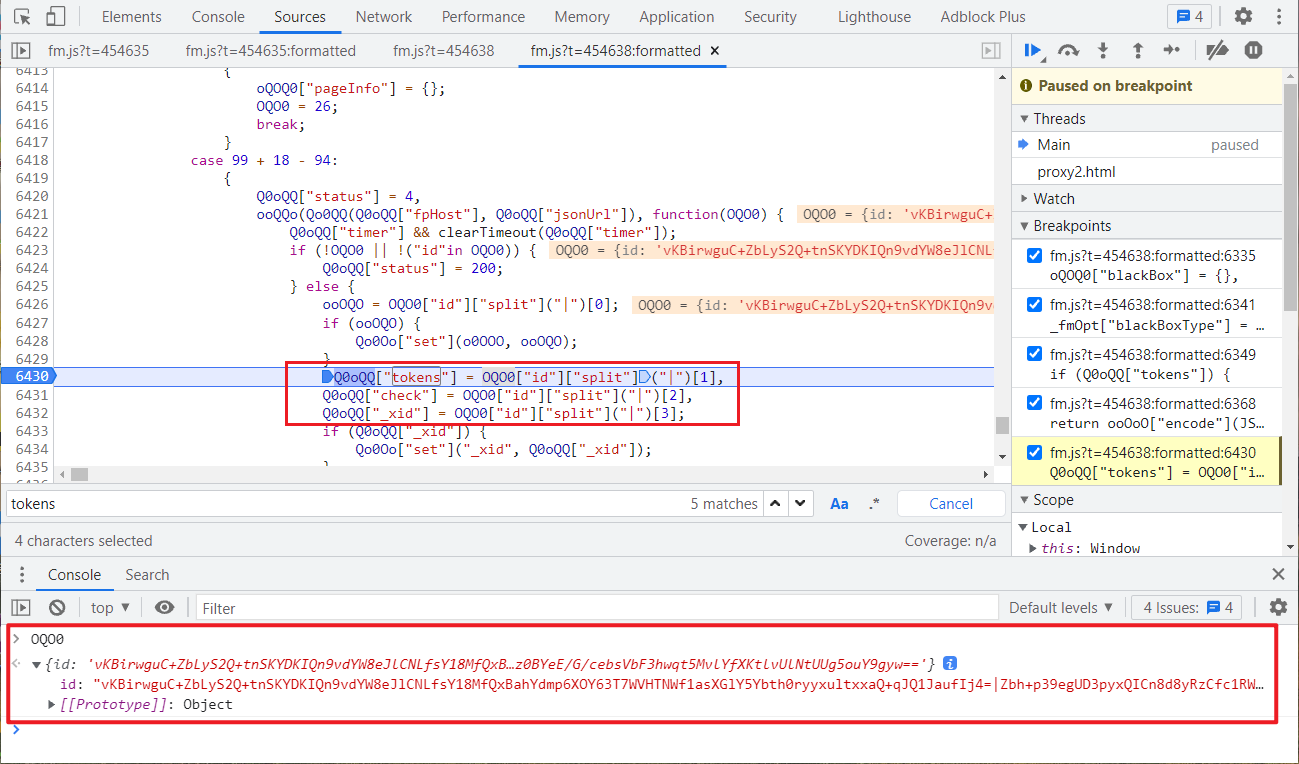This screenshot has height=764, width=1299.
Task: Open the Default levels dropdown
Action: (x=1061, y=607)
